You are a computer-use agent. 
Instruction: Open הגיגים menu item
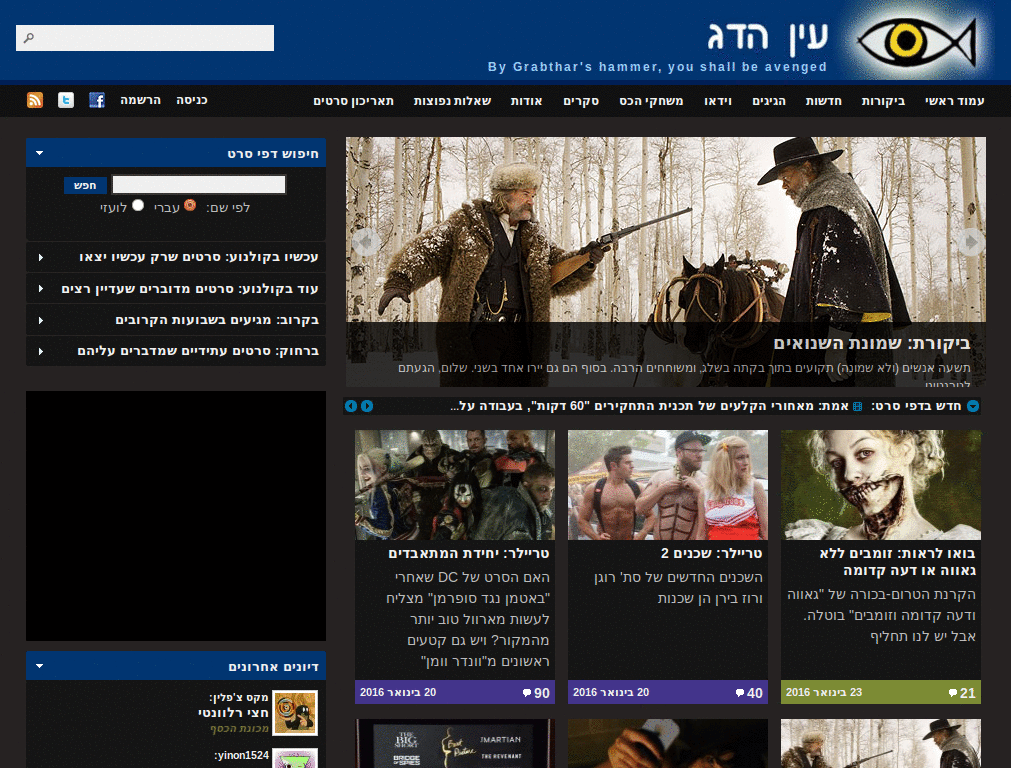(769, 101)
